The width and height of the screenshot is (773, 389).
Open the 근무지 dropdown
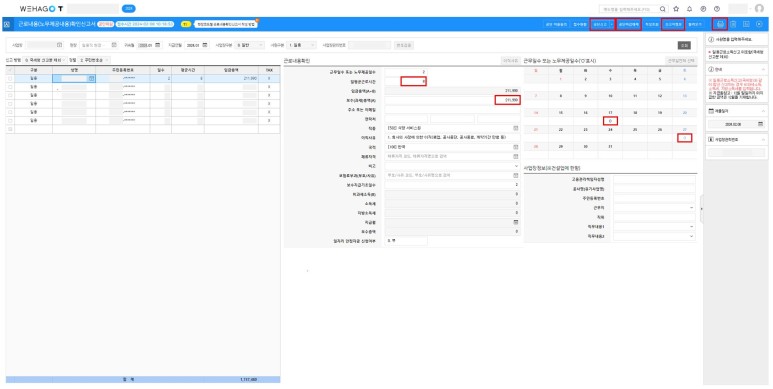click(654, 208)
